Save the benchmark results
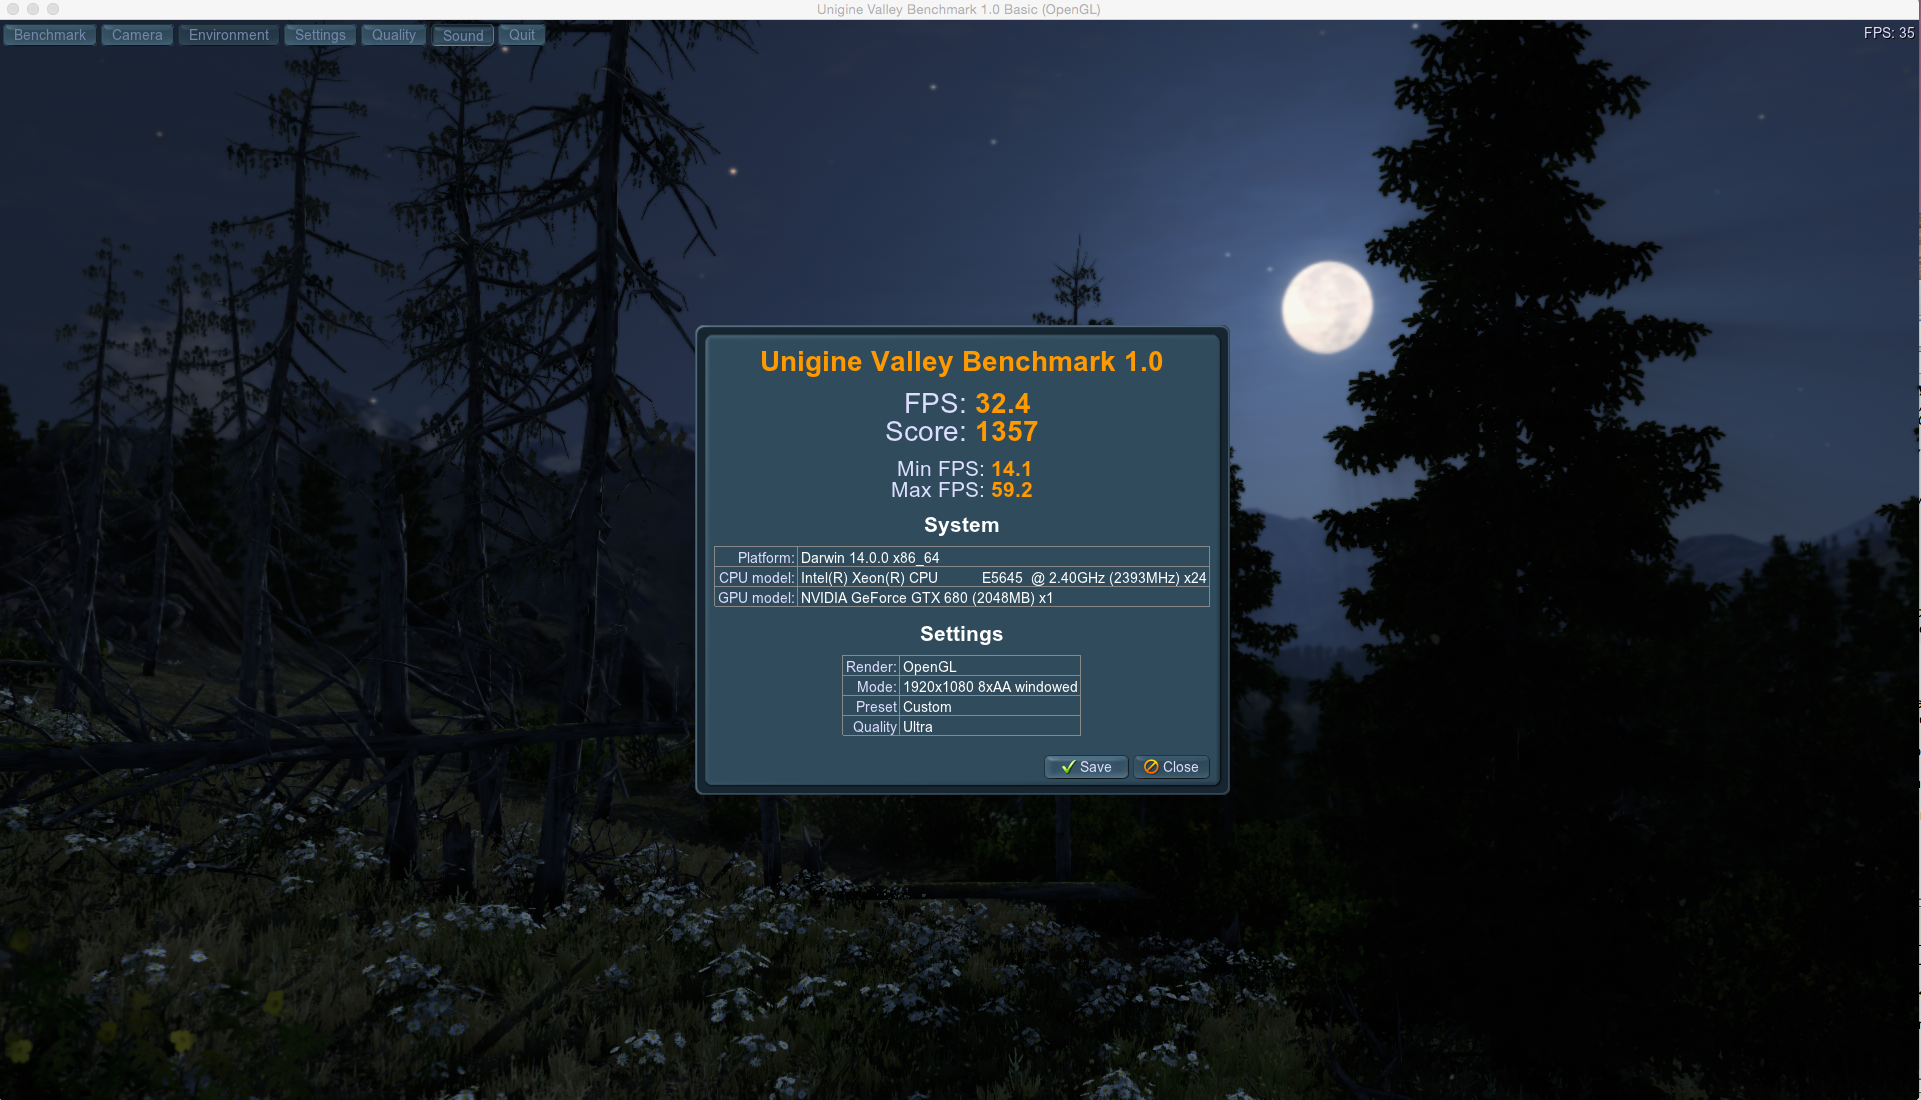The image size is (1921, 1100). (x=1086, y=767)
